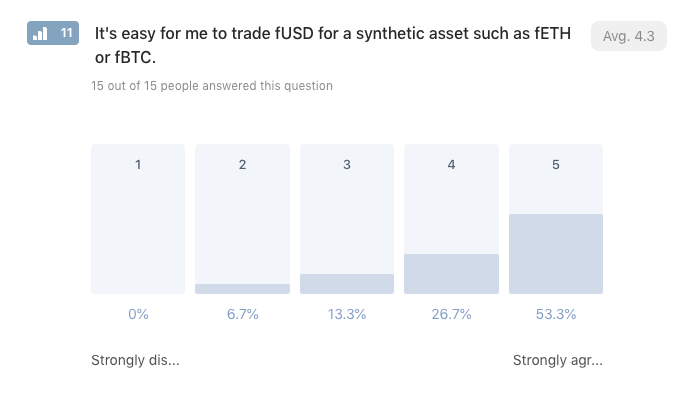Click the filled portion of bar 5

[x=556, y=254]
